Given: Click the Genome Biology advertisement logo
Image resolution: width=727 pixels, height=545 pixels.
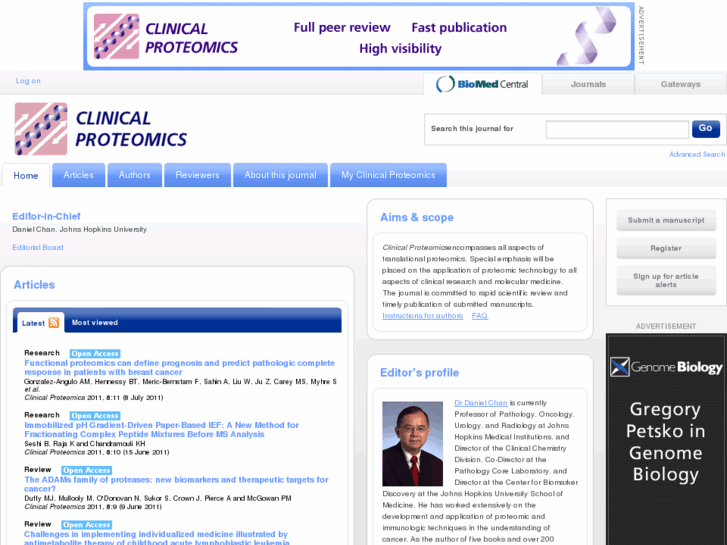Looking at the screenshot, I should 666,367.
